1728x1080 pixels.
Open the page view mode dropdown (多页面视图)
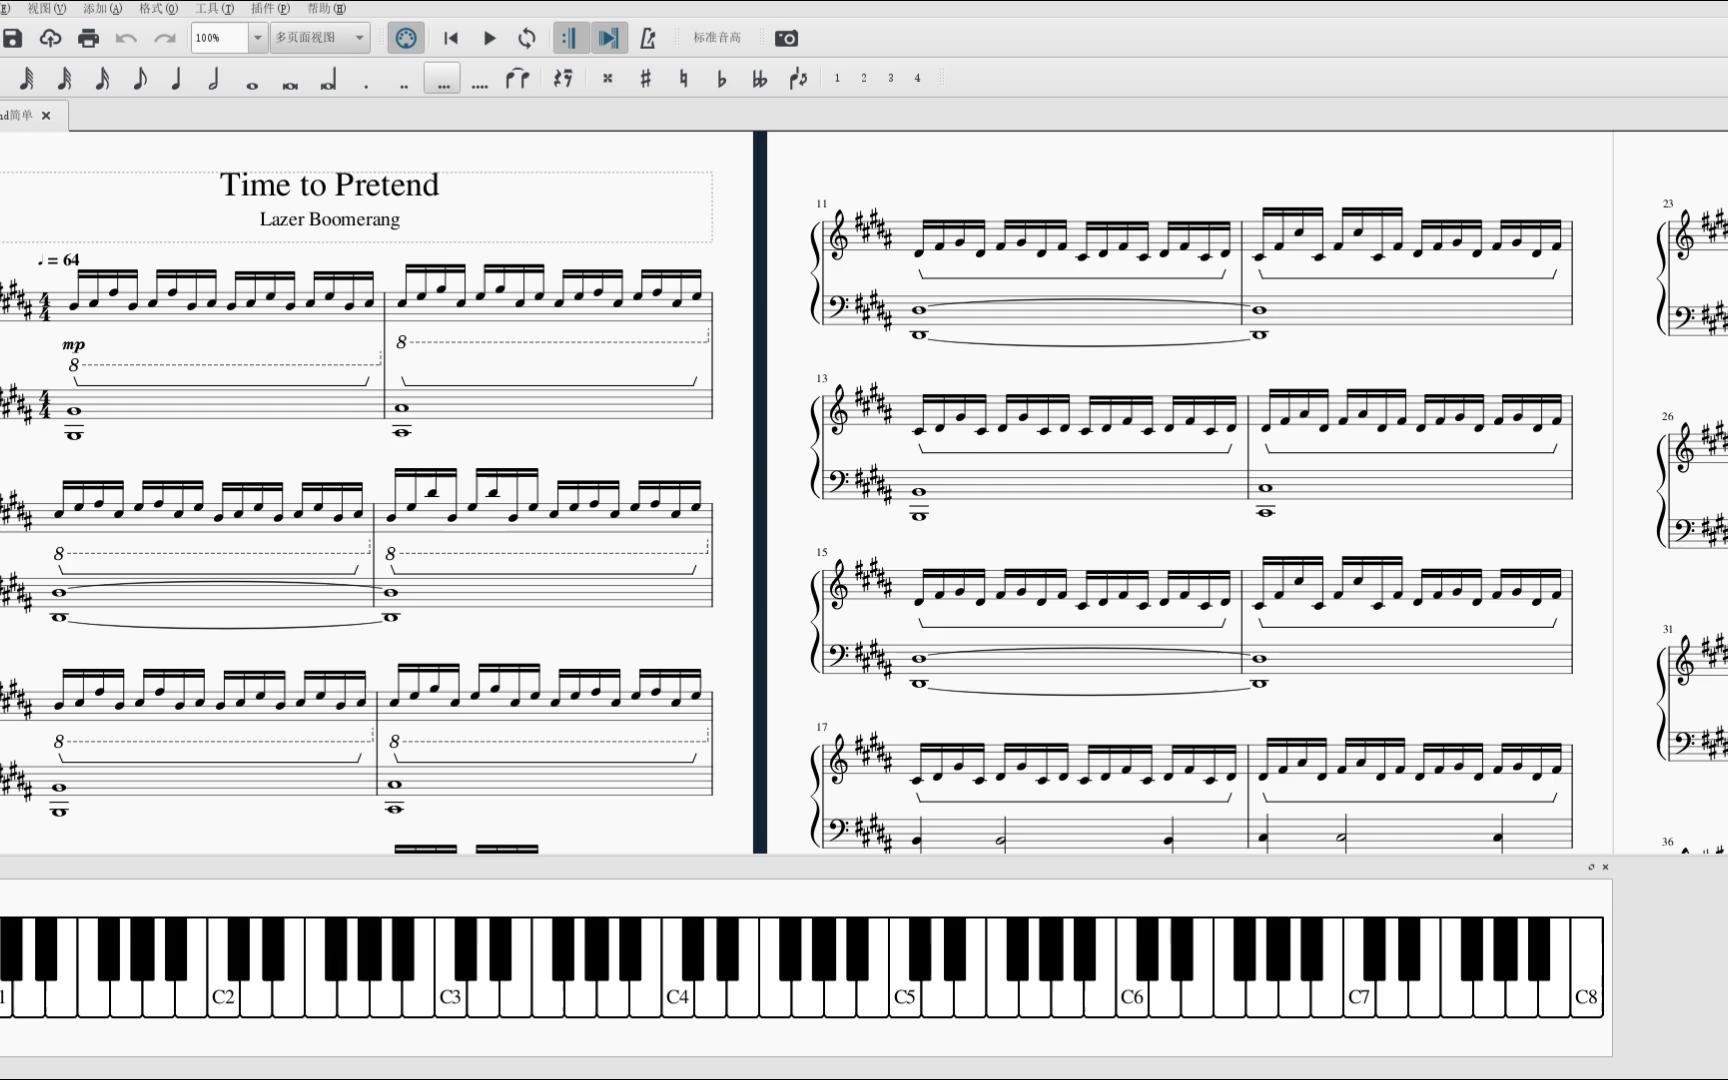[320, 38]
